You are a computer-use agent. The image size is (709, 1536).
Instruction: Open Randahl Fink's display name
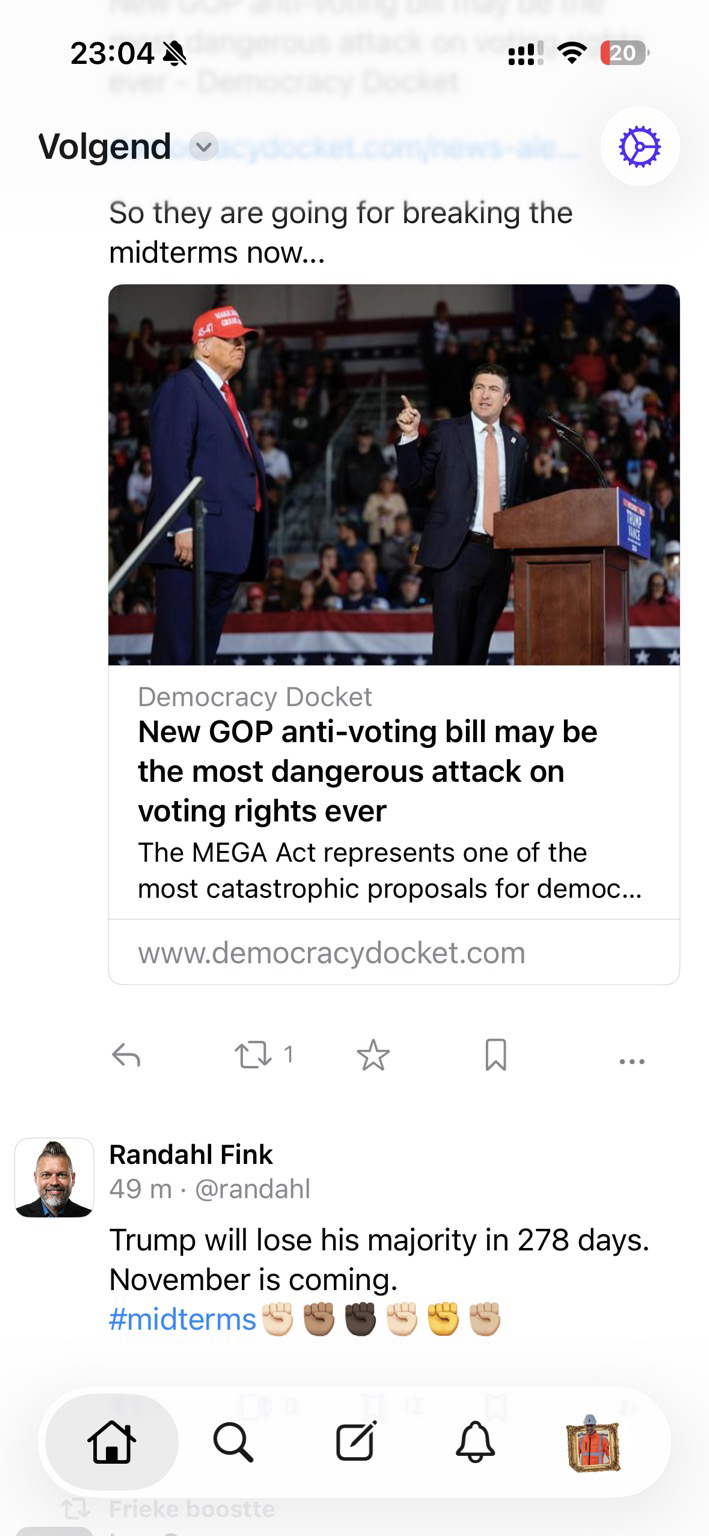tap(190, 1154)
